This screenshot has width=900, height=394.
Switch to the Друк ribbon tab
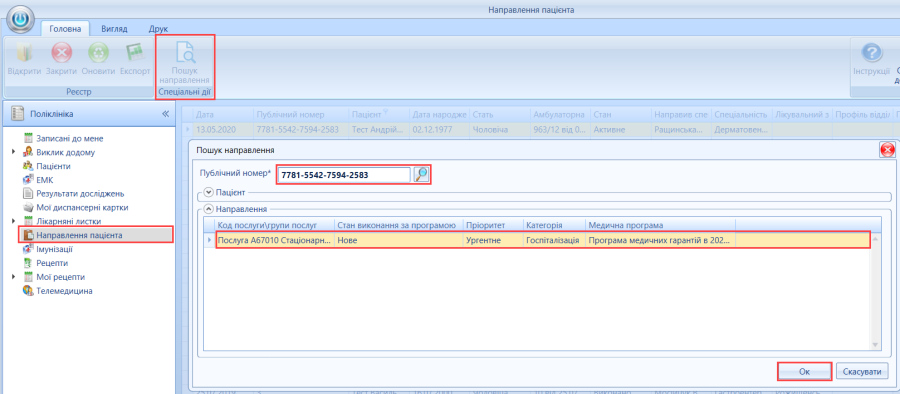point(158,29)
